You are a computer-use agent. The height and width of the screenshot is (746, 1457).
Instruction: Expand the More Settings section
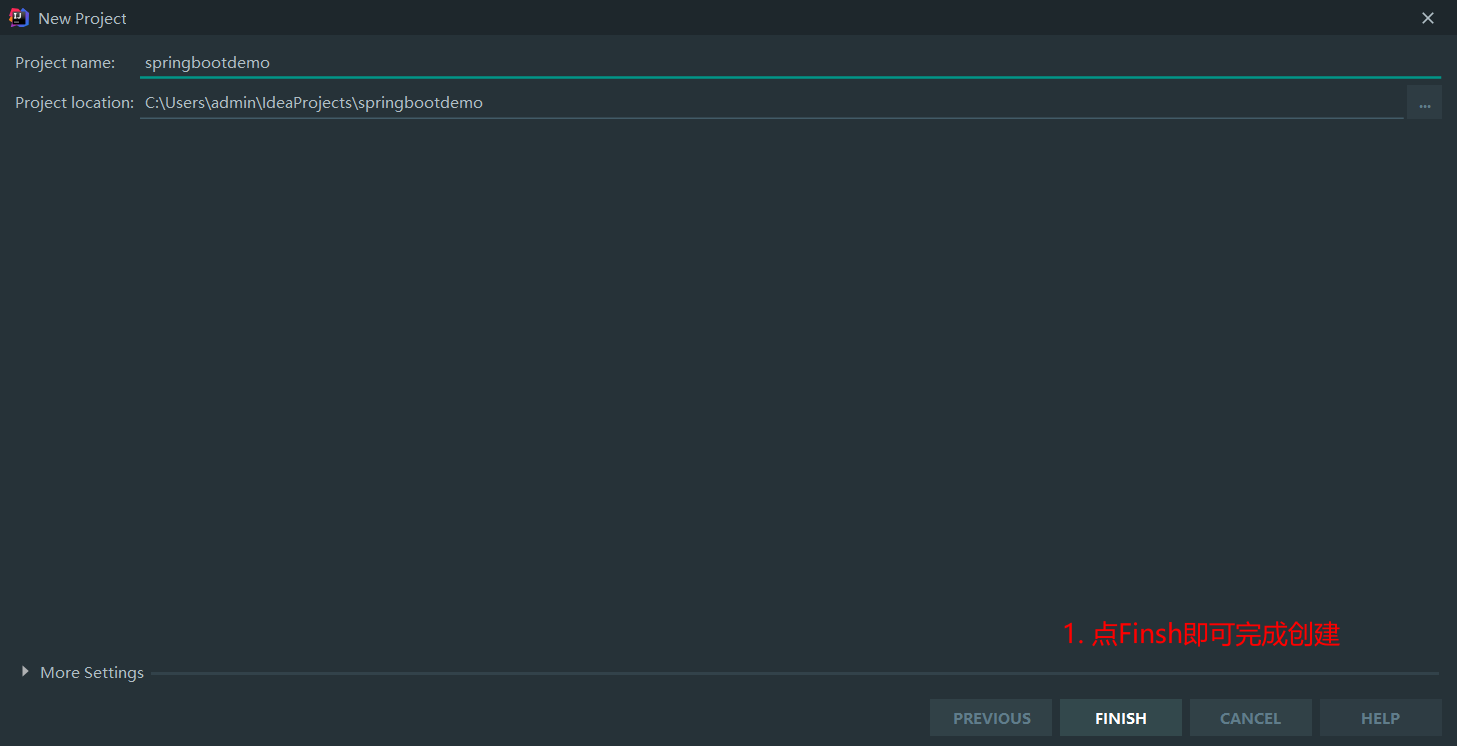coord(82,672)
